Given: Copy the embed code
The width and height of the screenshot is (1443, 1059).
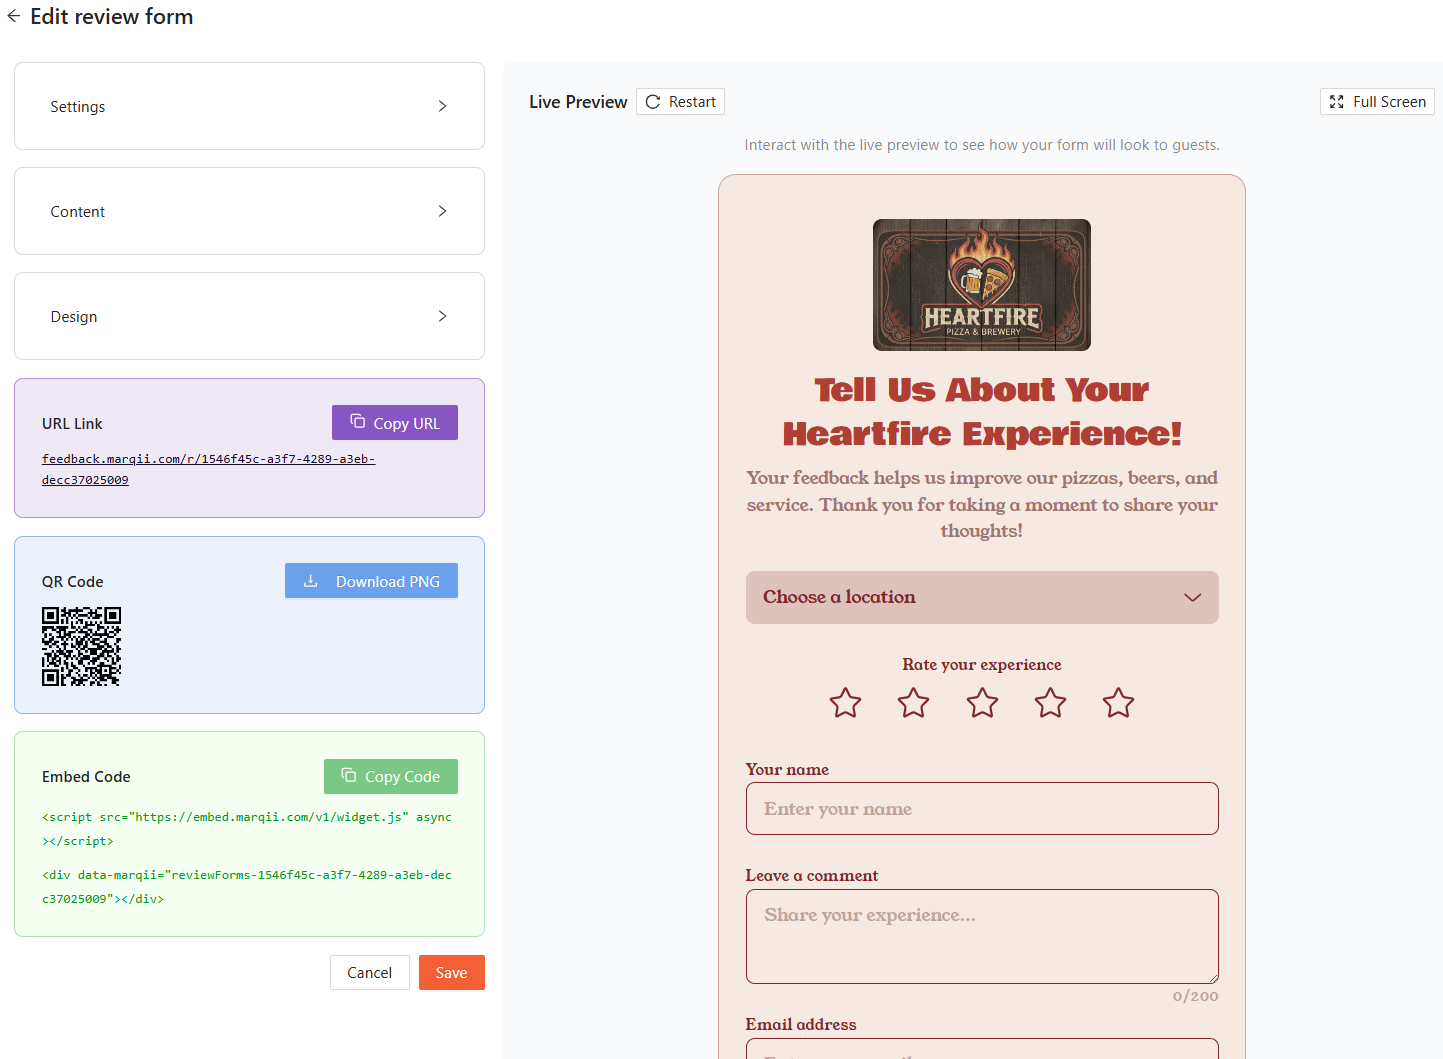Looking at the screenshot, I should [391, 776].
